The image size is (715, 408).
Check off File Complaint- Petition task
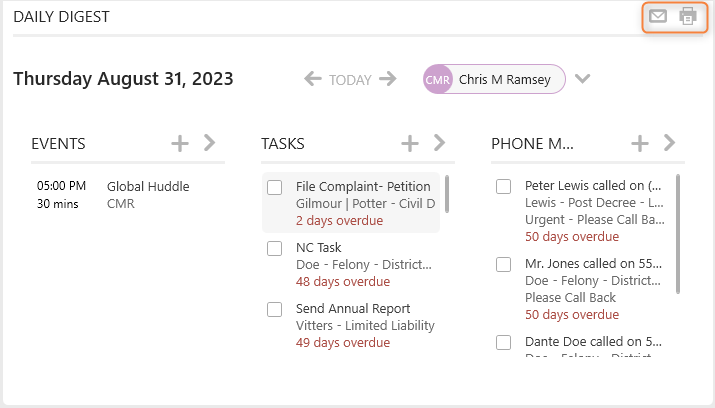coord(275,187)
